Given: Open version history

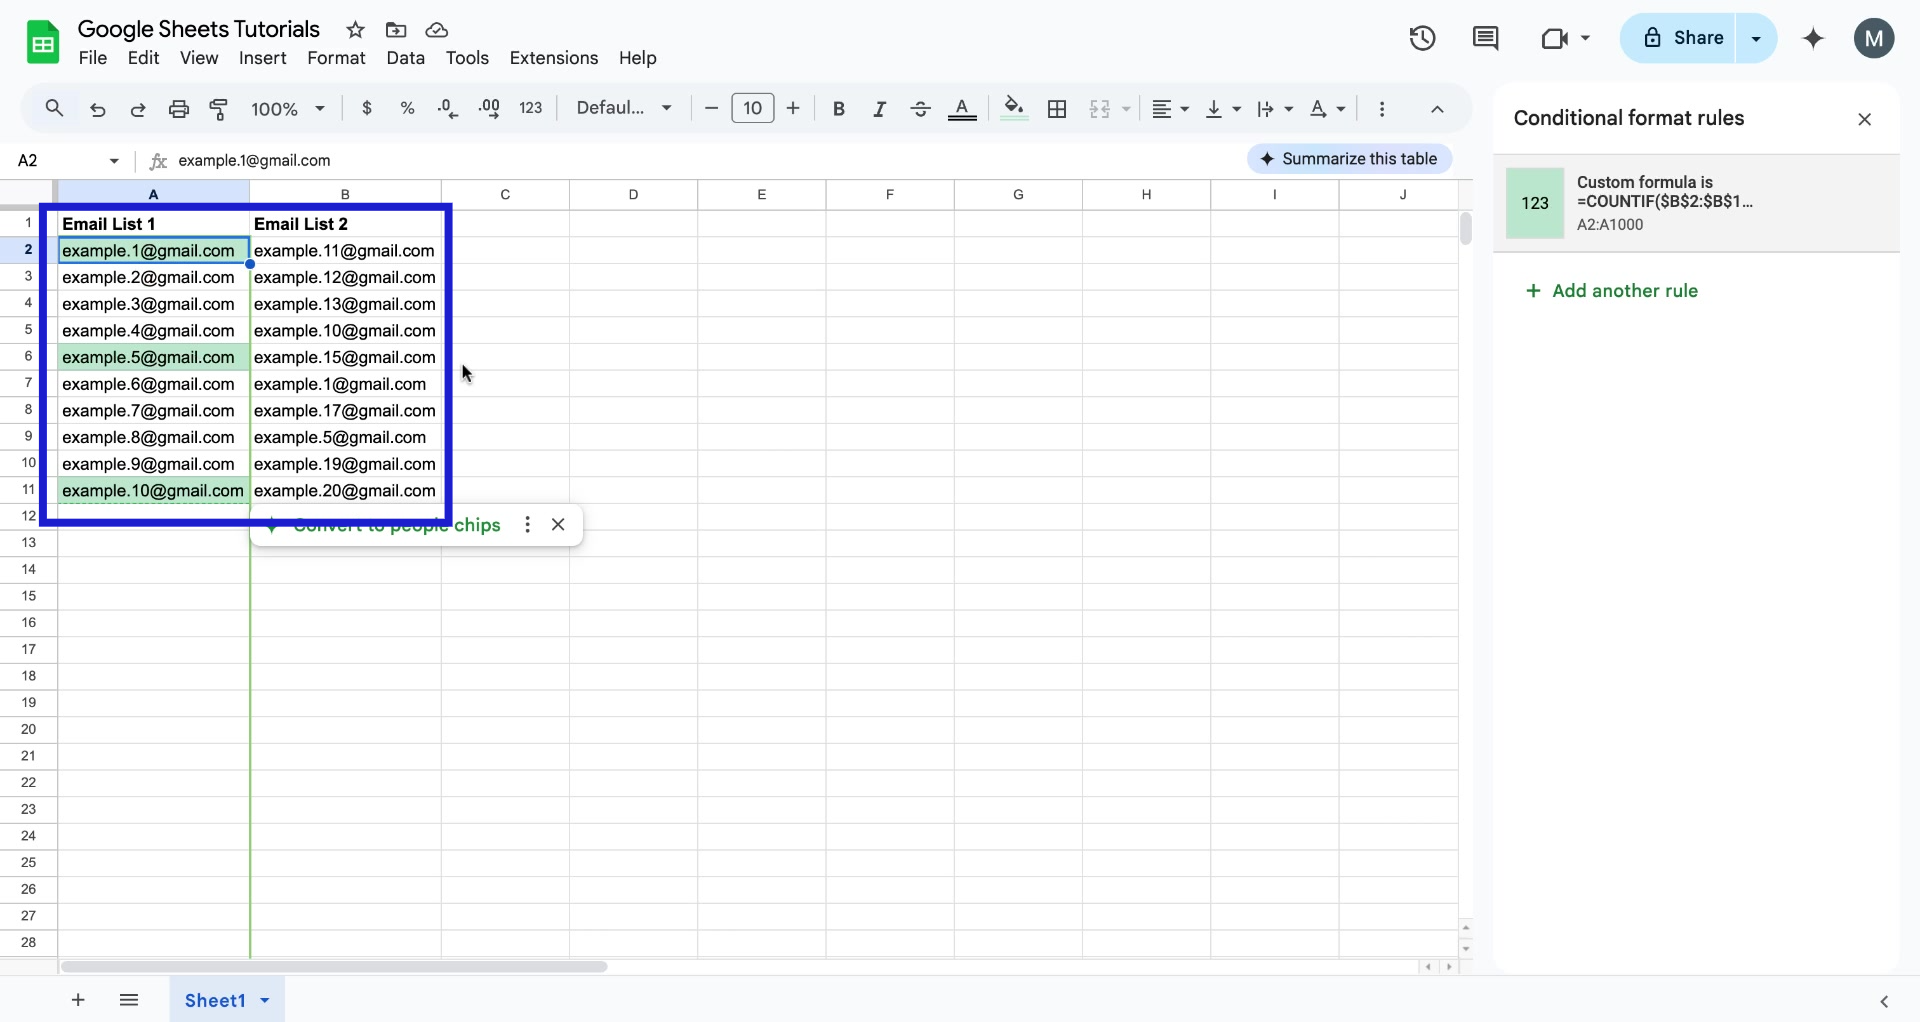Looking at the screenshot, I should click(x=1422, y=38).
